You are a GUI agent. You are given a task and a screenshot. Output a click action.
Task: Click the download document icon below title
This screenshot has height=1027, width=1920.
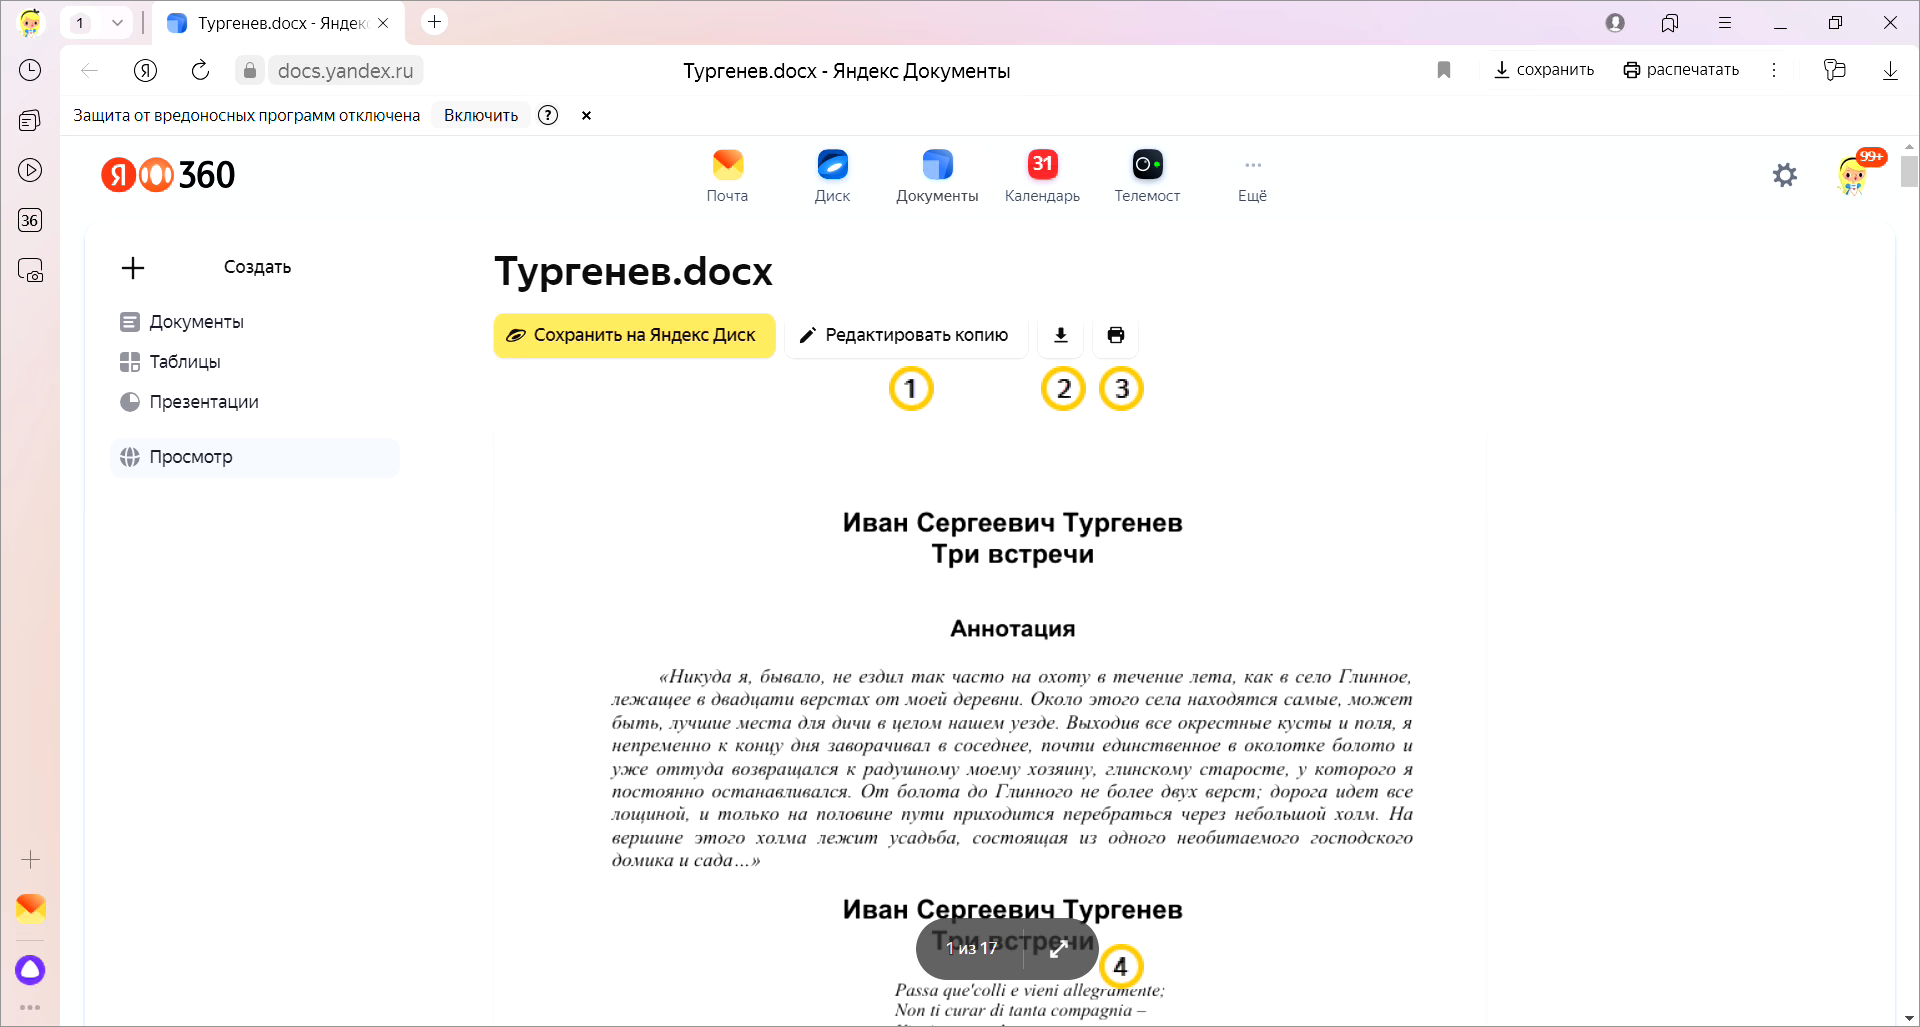[x=1061, y=335]
